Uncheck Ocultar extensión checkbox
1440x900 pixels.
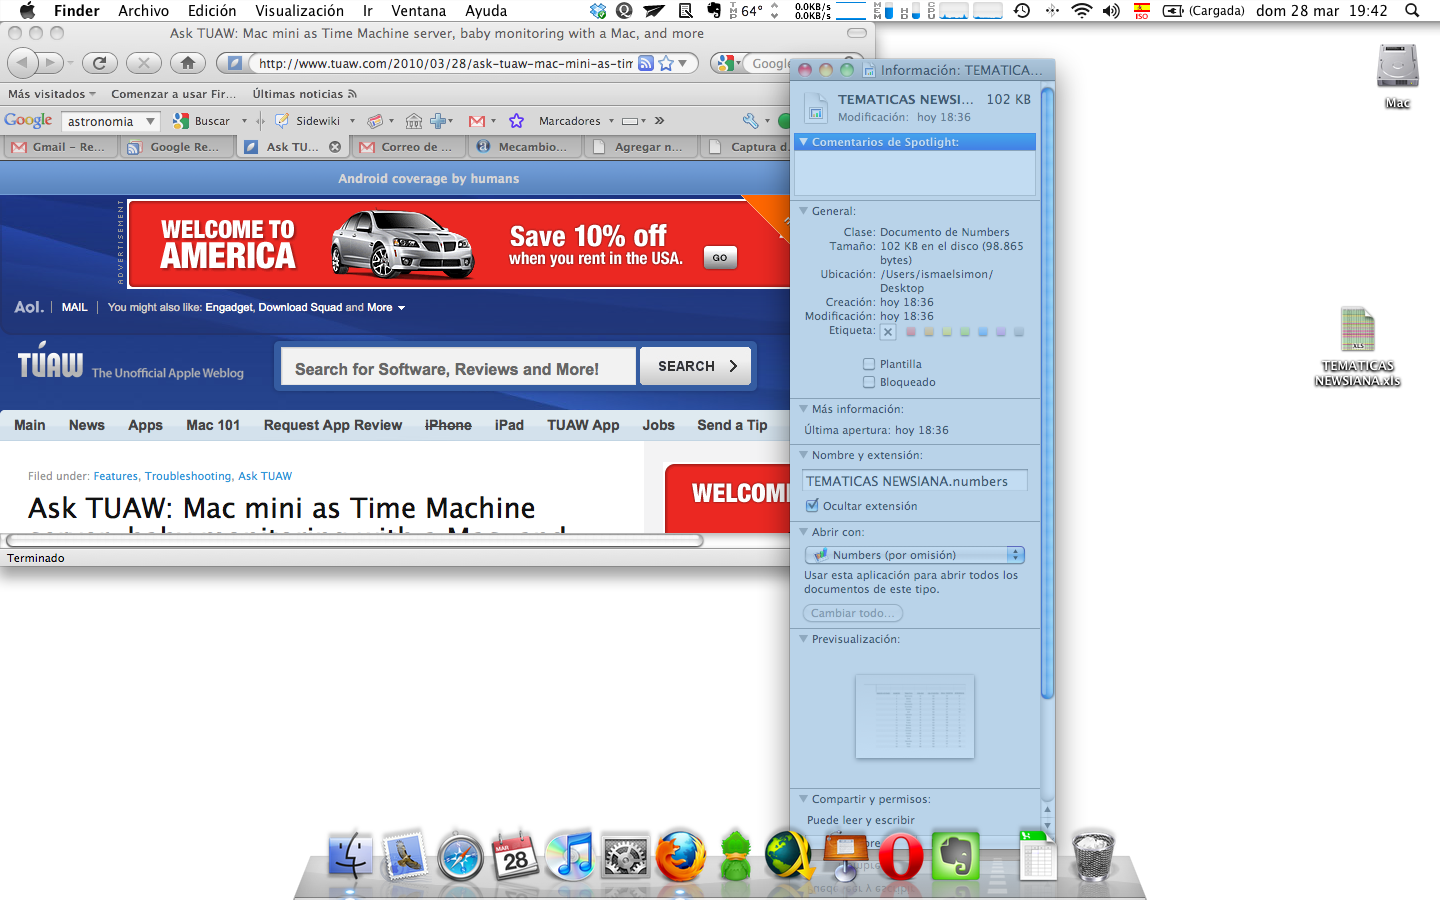pos(812,506)
